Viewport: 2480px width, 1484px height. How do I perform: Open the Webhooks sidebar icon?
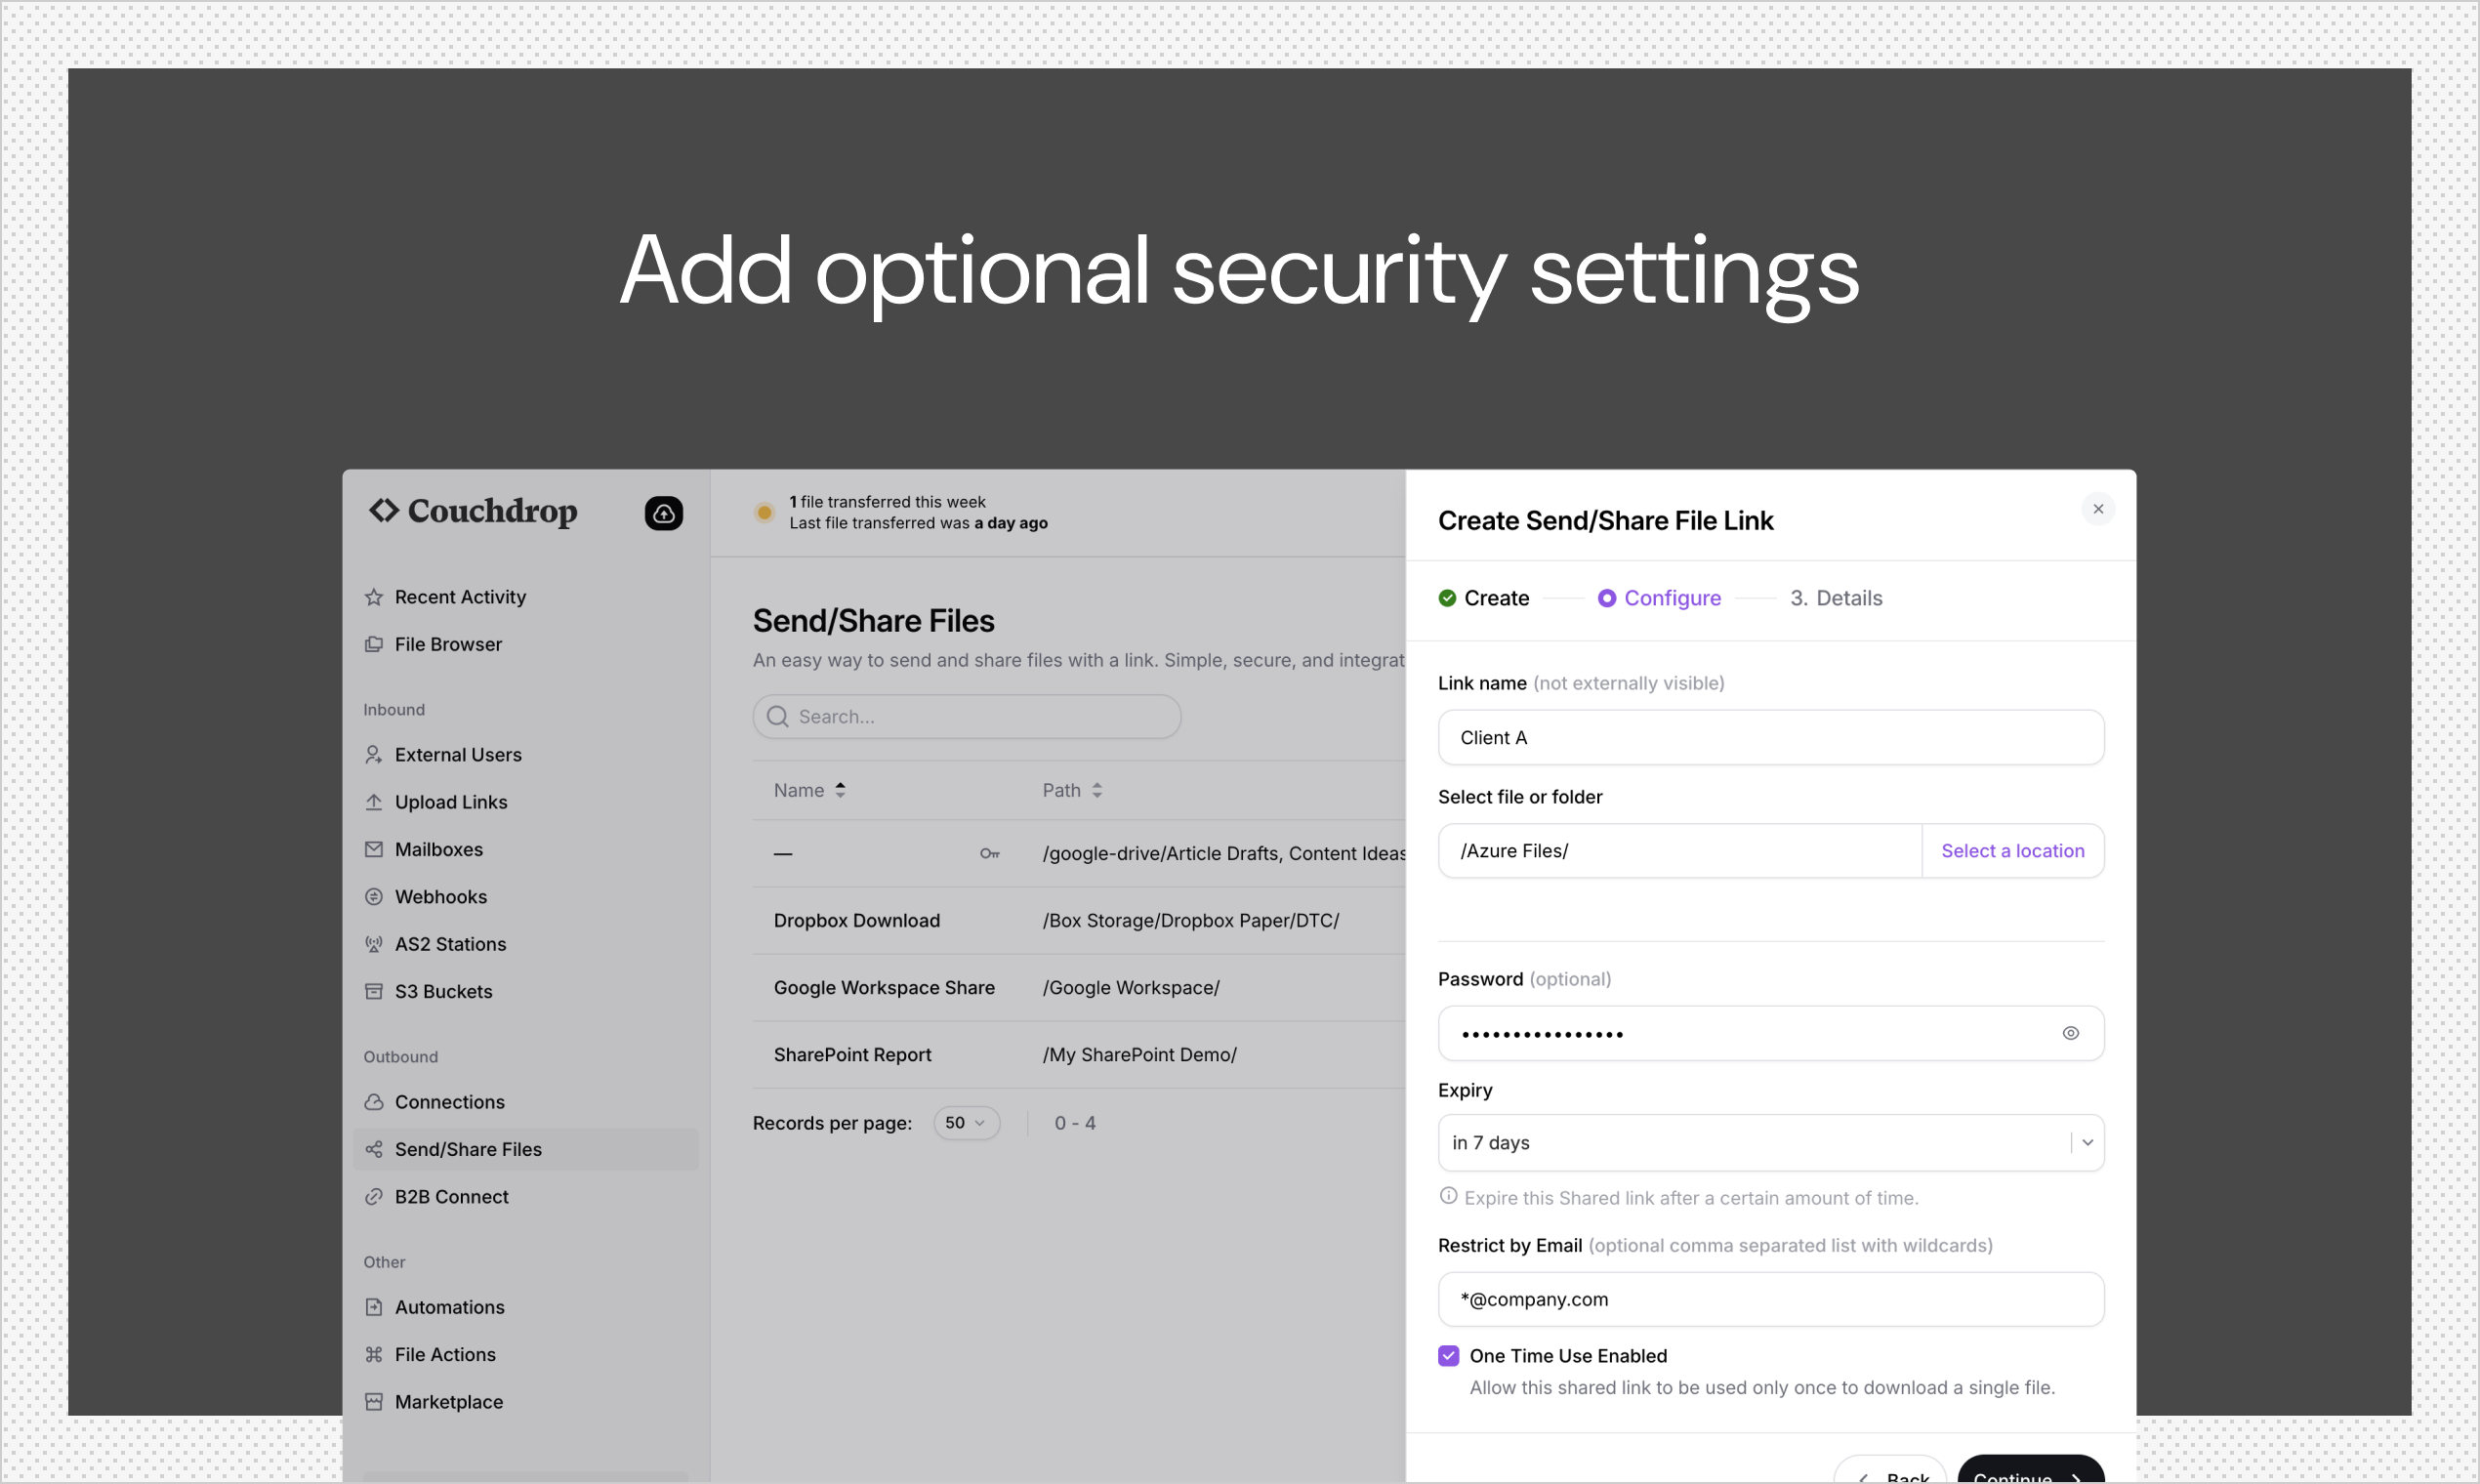point(374,897)
